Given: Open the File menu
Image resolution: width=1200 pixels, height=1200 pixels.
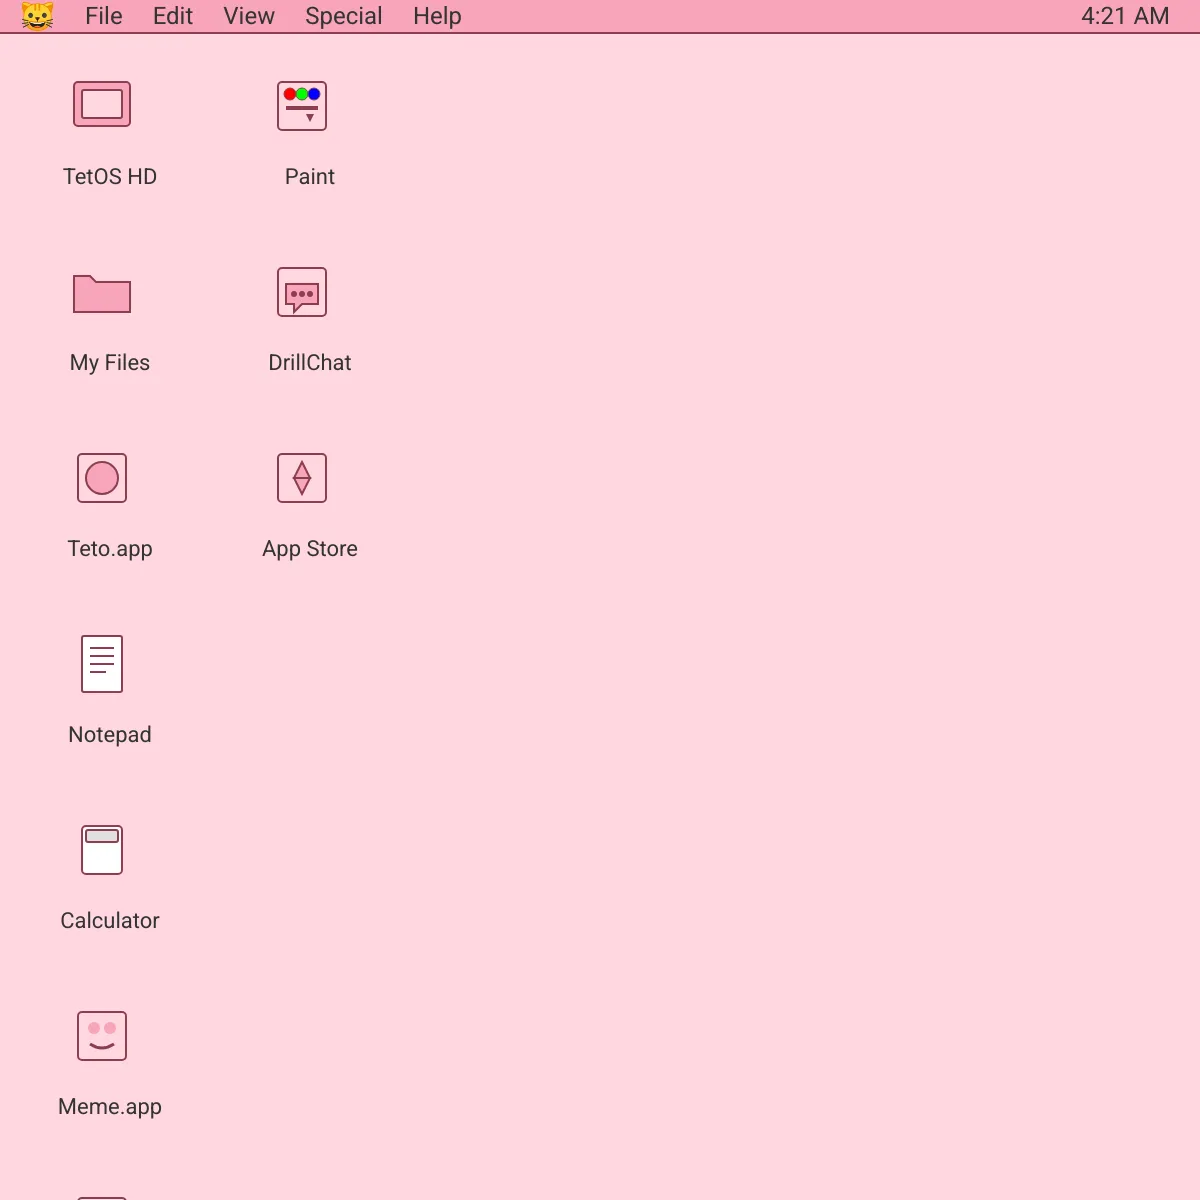Looking at the screenshot, I should 104,16.
